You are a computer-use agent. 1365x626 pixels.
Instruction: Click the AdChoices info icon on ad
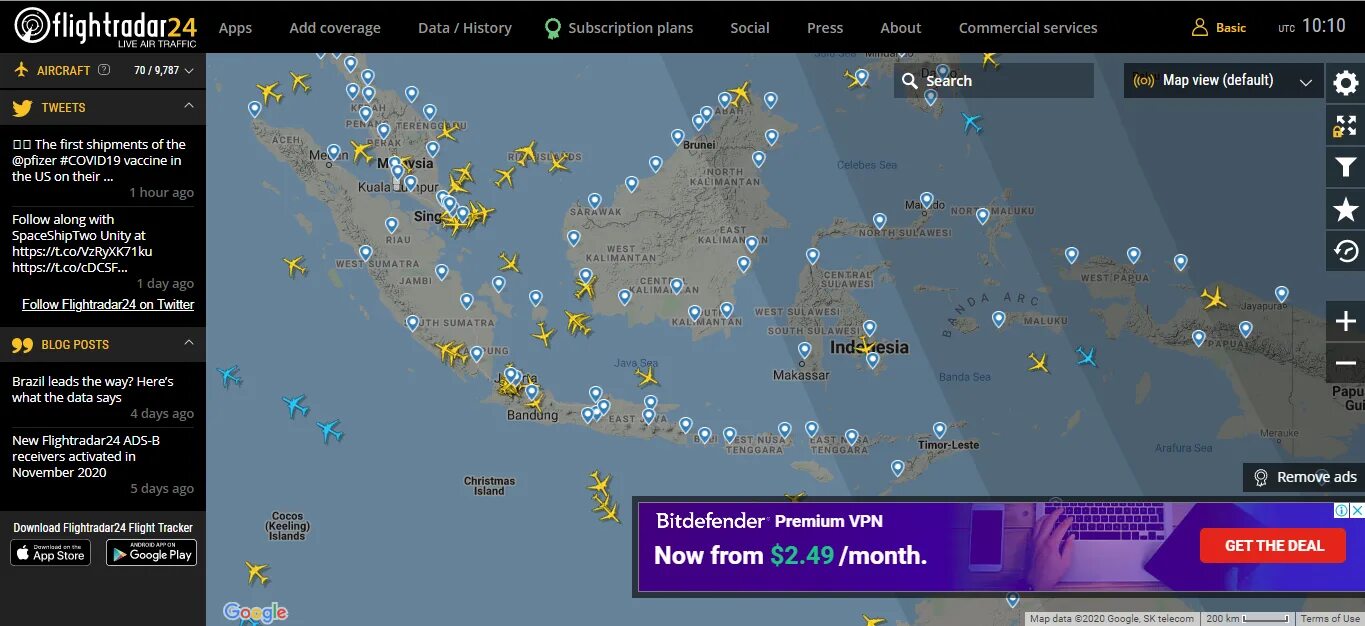coord(1343,510)
